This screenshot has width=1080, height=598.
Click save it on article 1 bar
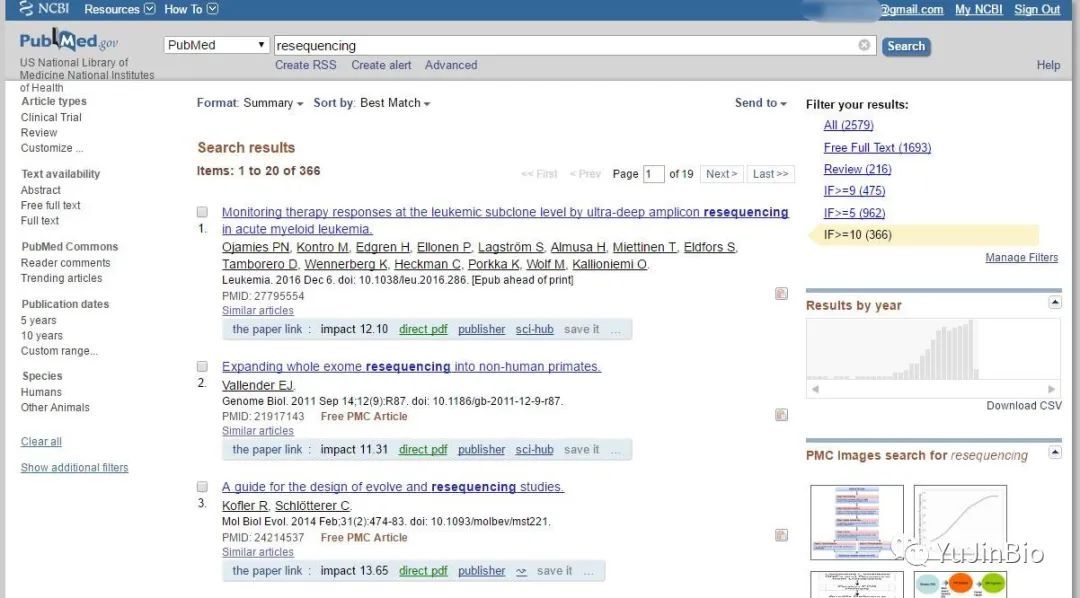point(581,329)
